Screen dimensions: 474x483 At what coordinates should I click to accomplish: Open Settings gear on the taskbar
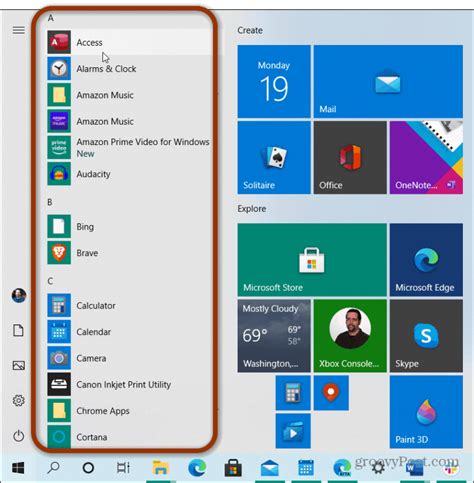[x=378, y=468]
